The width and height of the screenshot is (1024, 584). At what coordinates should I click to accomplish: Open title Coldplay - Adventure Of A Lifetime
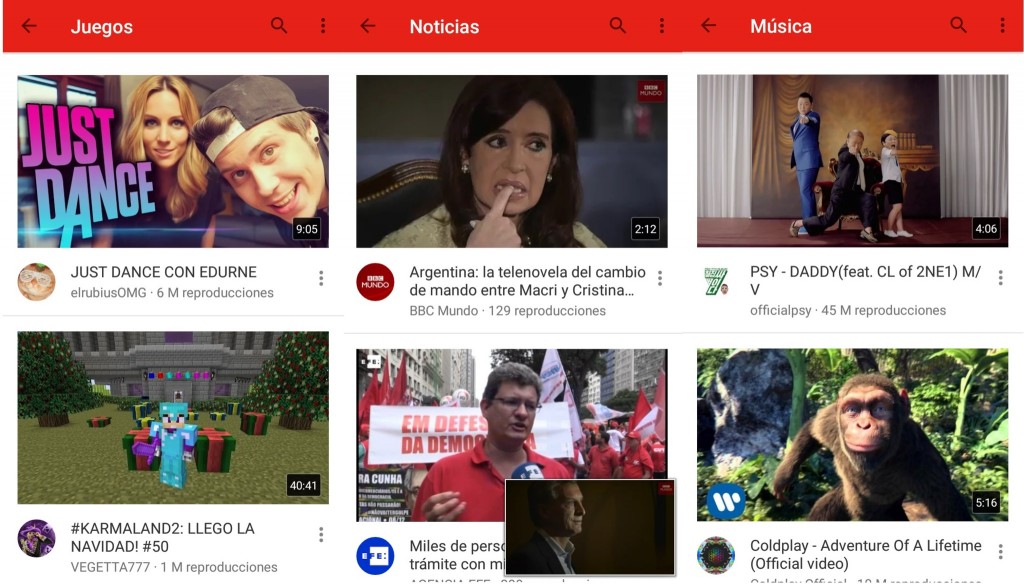865,555
